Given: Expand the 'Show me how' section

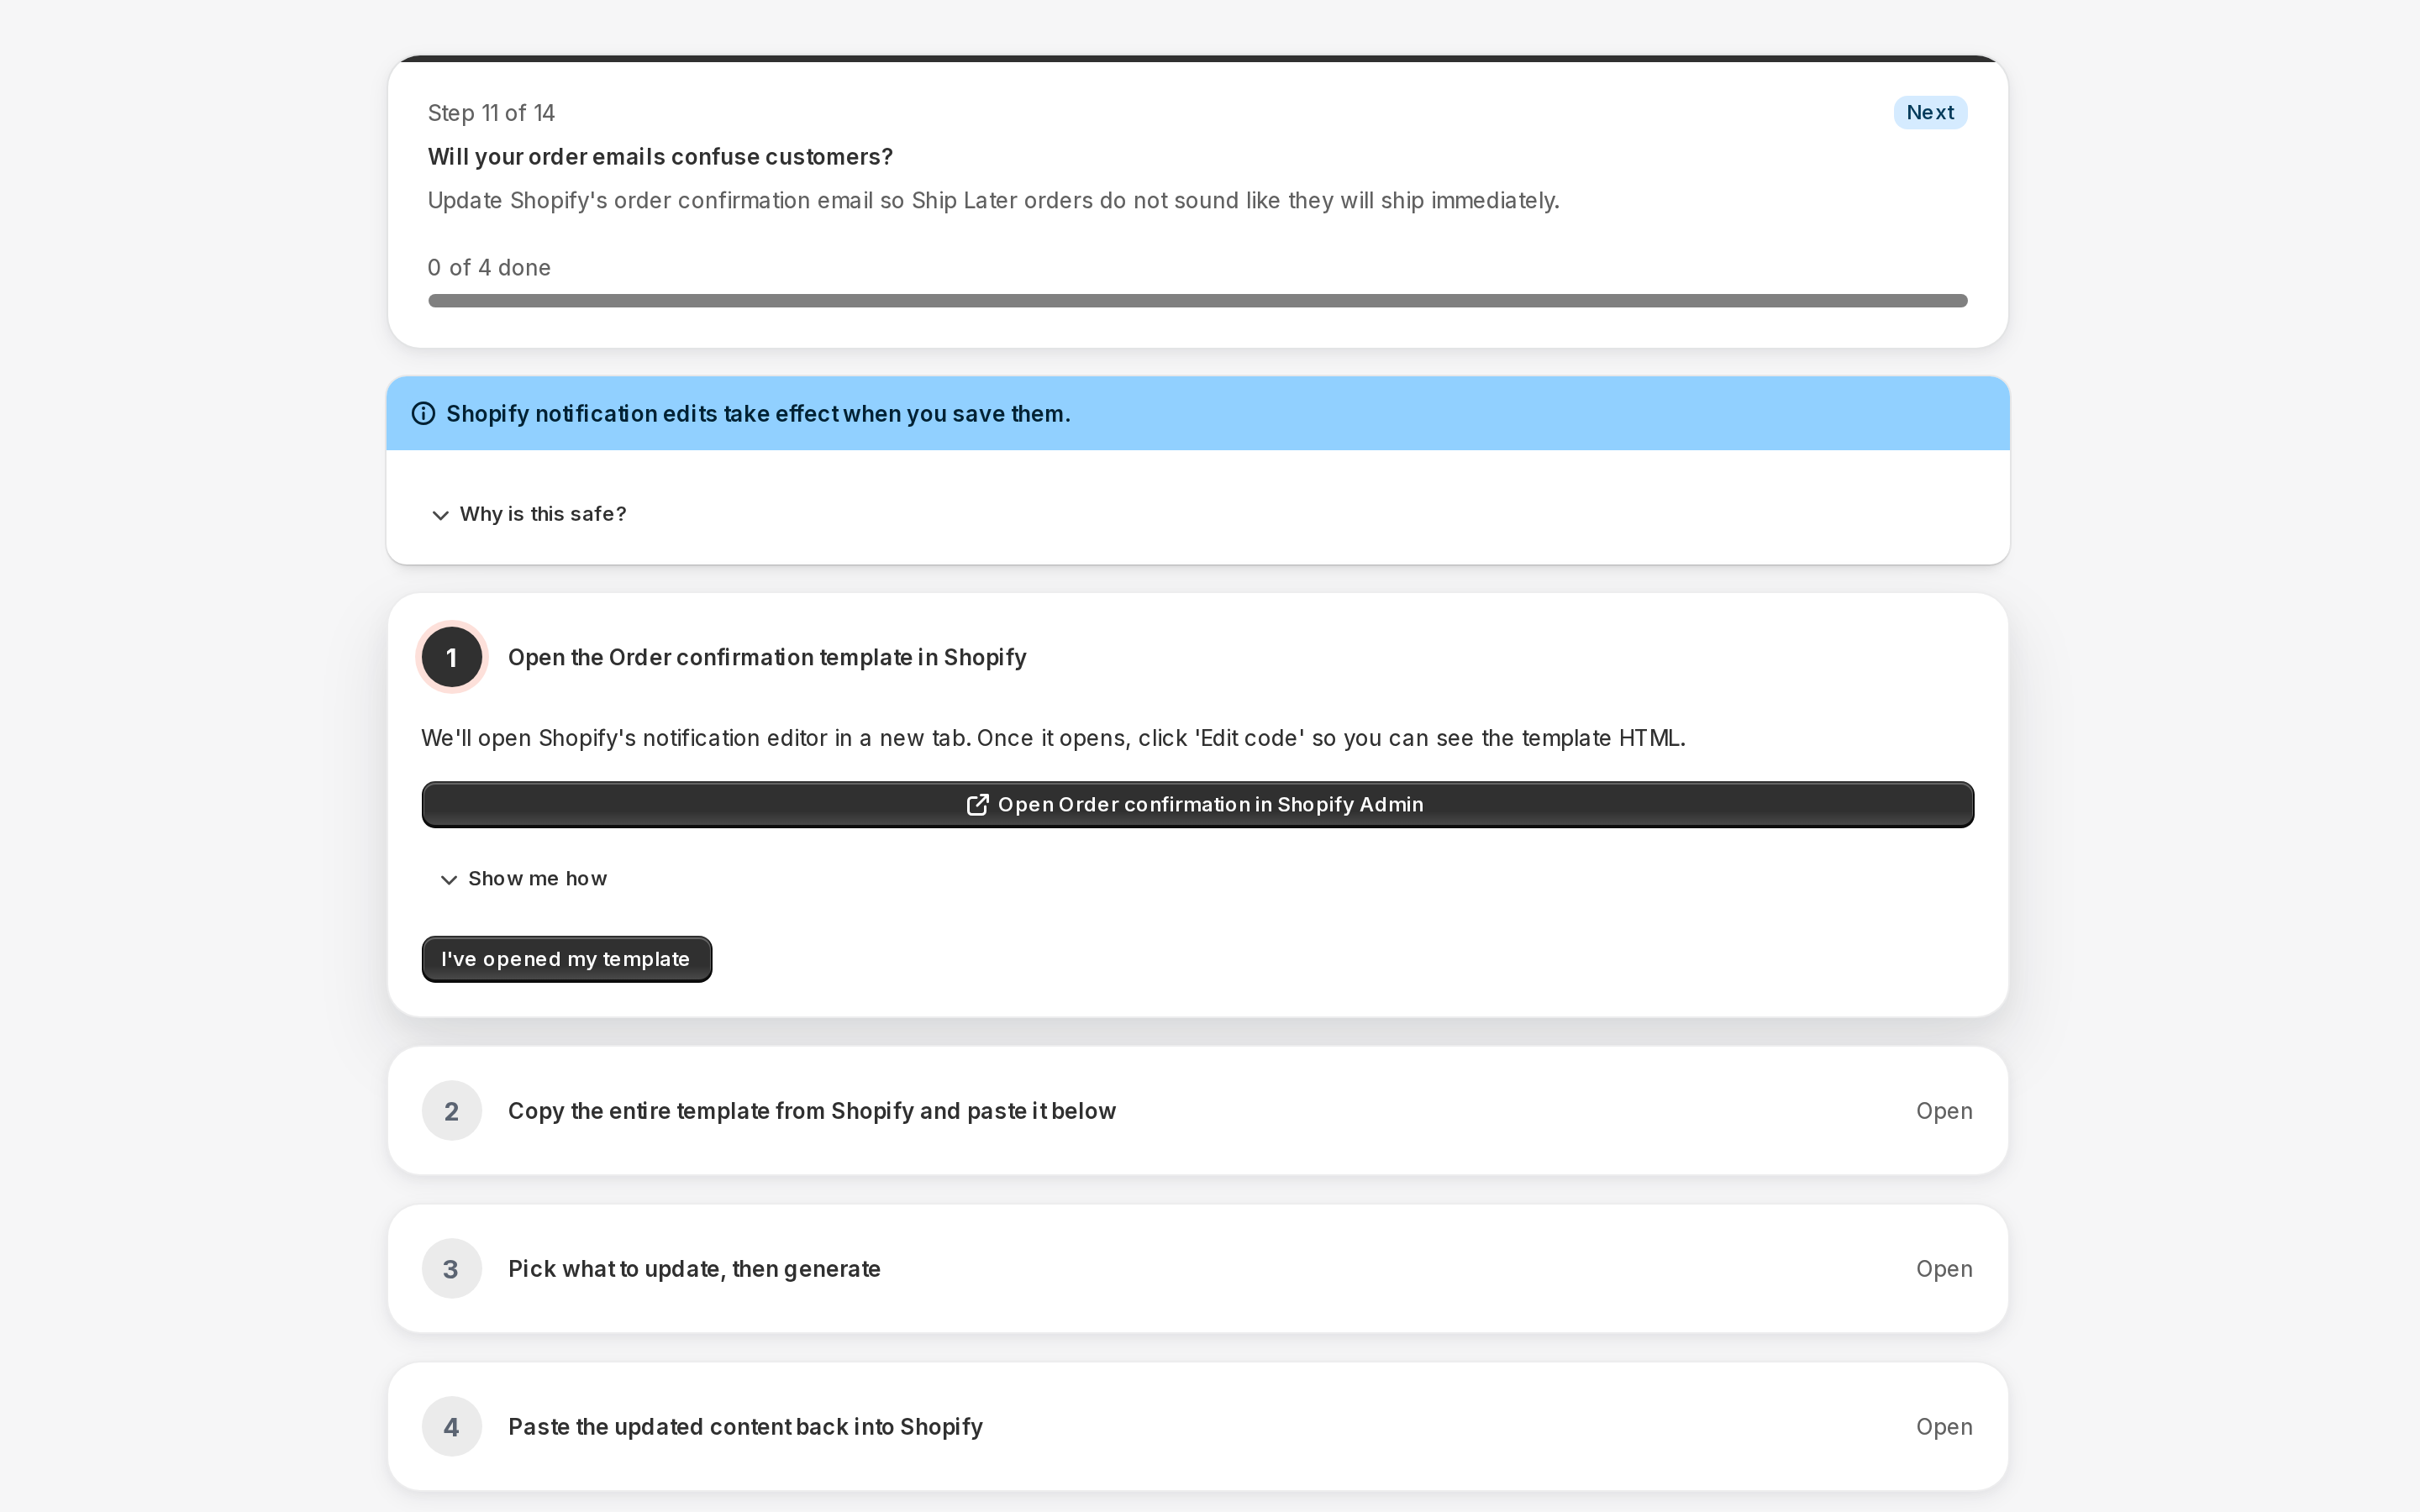Looking at the screenshot, I should click(x=523, y=878).
